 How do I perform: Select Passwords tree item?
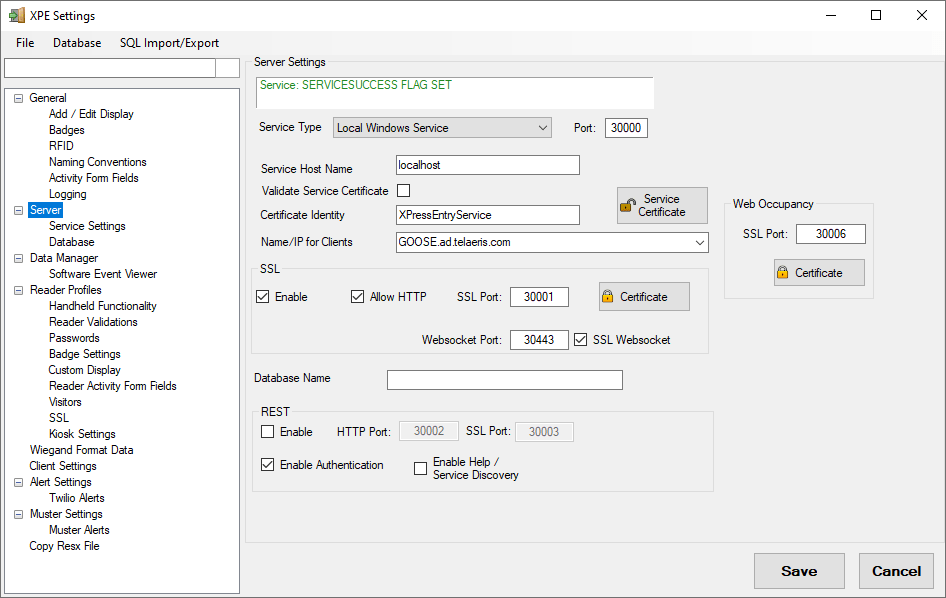pos(74,338)
